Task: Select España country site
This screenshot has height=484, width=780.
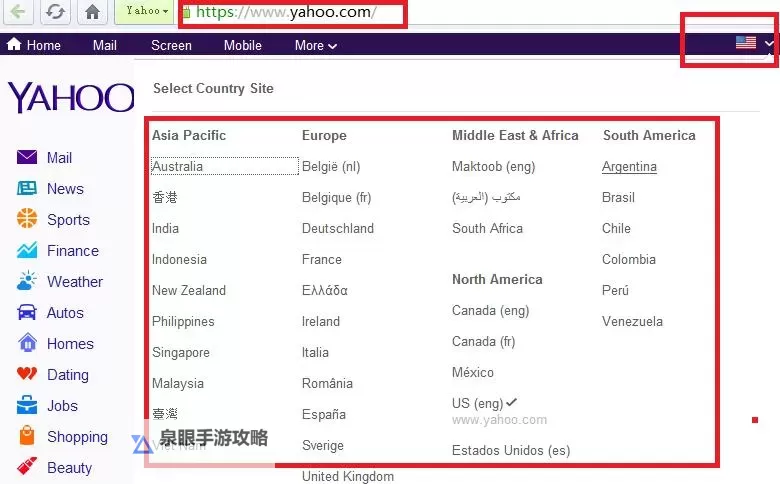Action: 323,414
